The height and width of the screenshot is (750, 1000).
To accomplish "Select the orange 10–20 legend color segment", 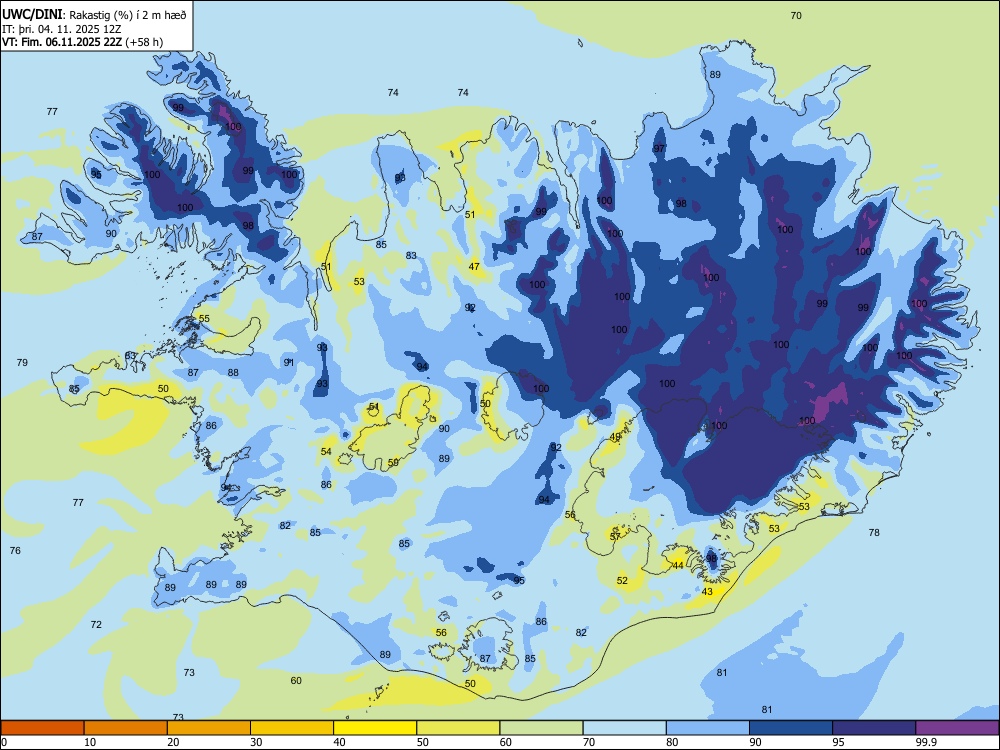I will 126,728.
